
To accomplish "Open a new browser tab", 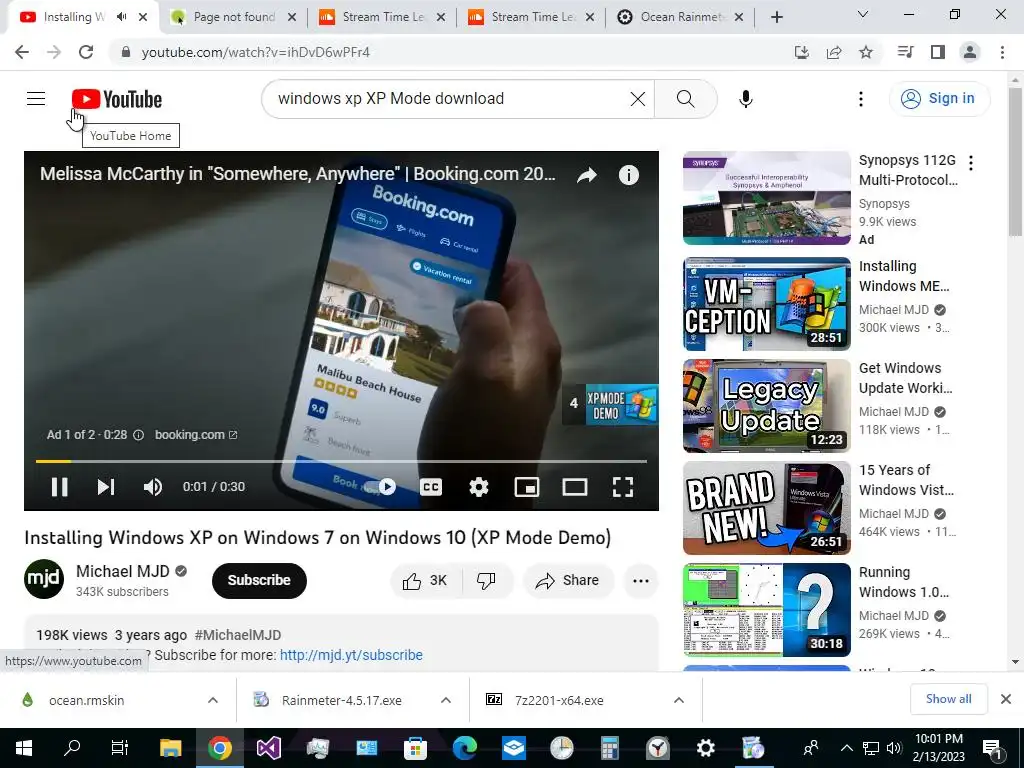I will 776,17.
